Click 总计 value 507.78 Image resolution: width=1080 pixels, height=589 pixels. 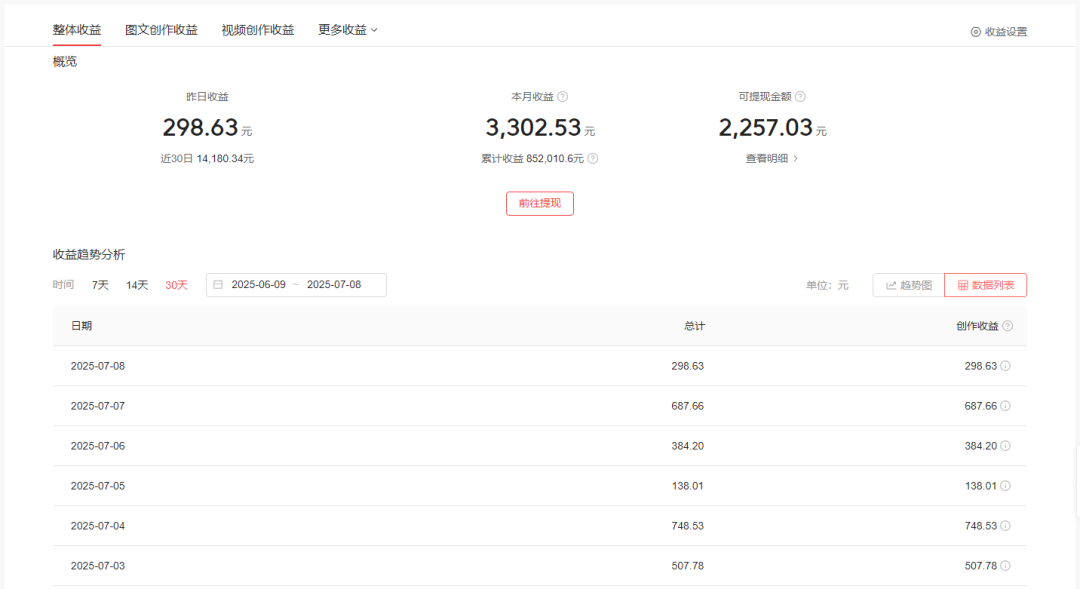[x=687, y=566]
